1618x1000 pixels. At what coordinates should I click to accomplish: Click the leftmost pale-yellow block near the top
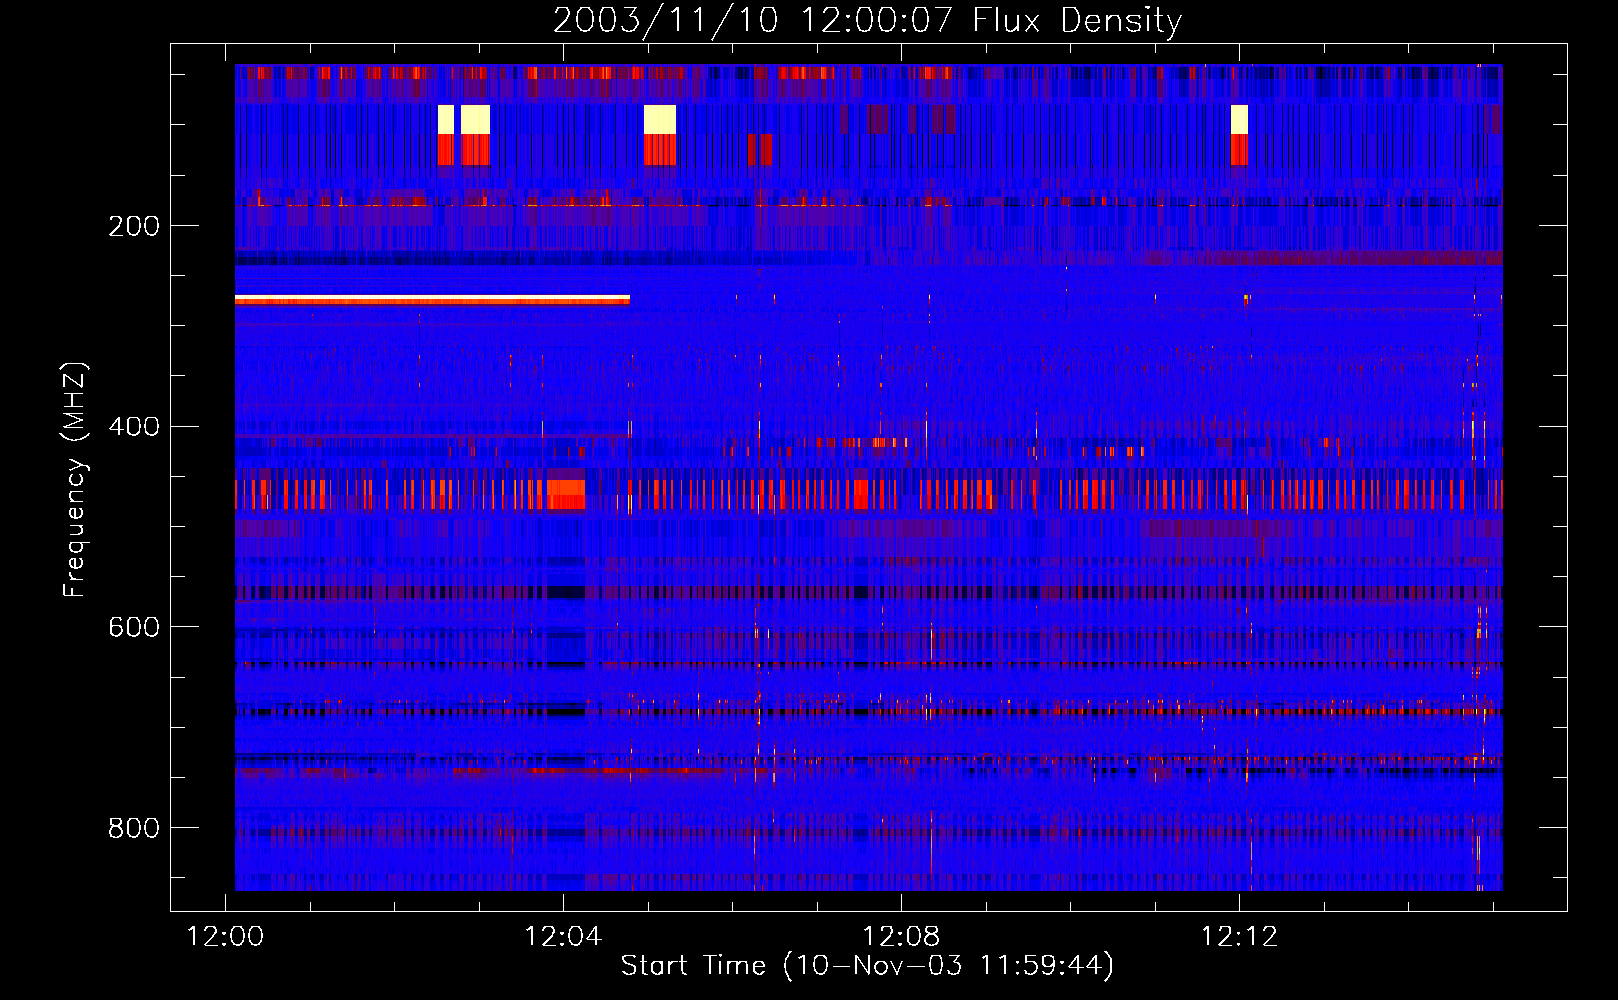(446, 119)
